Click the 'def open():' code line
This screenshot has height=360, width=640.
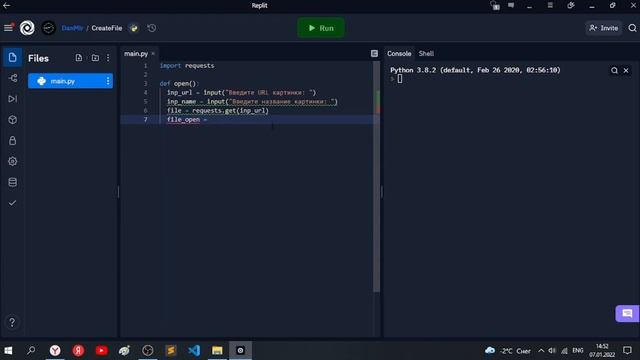179,83
